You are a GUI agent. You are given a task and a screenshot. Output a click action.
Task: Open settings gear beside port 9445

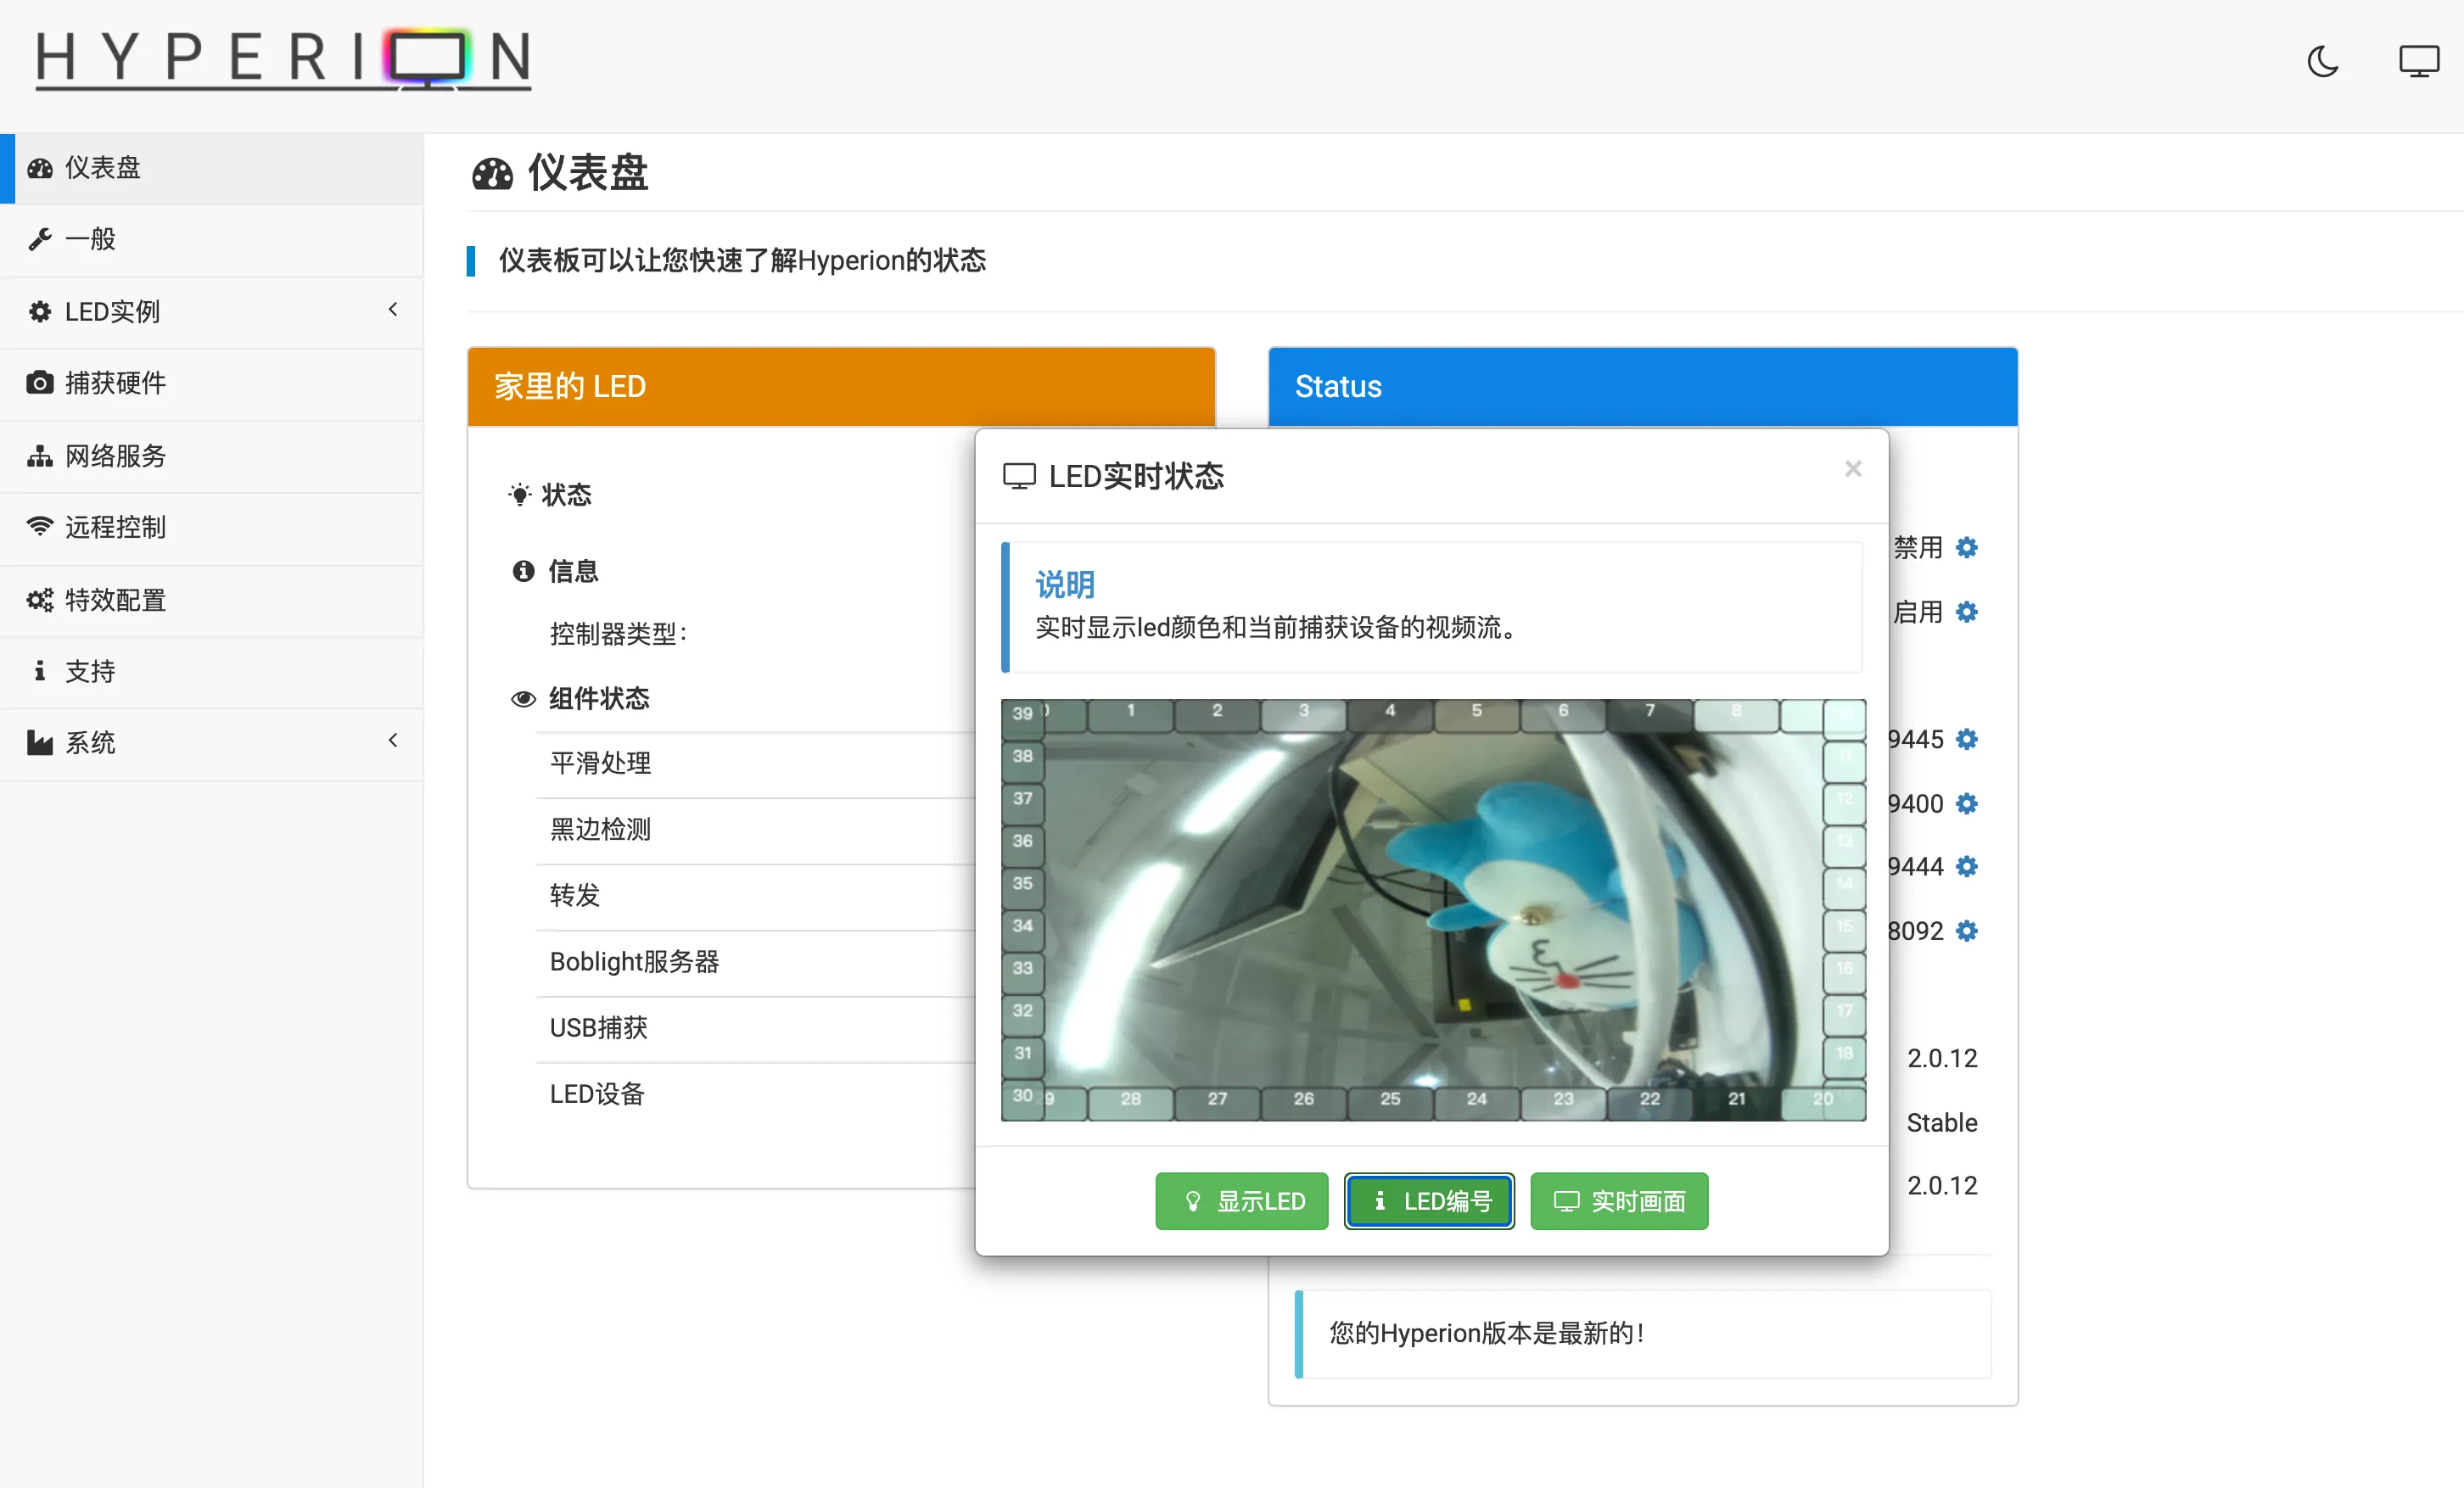1966,739
